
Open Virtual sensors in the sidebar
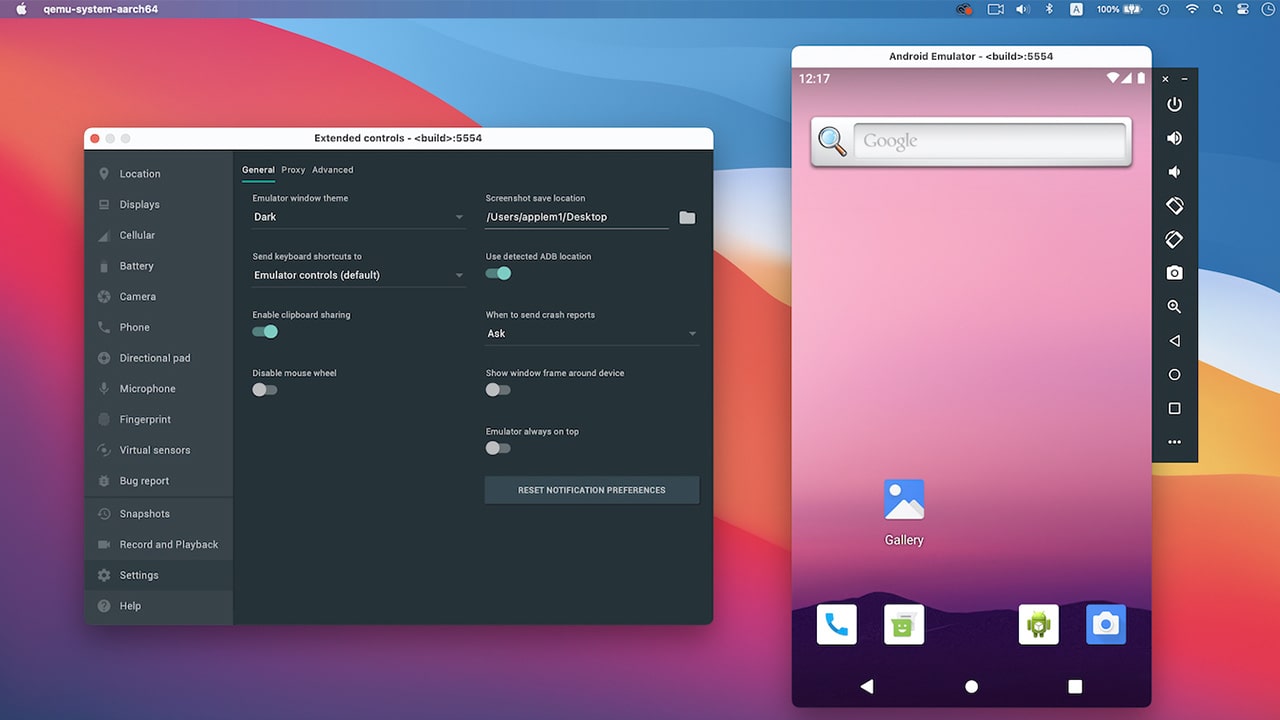pyautogui.click(x=155, y=450)
